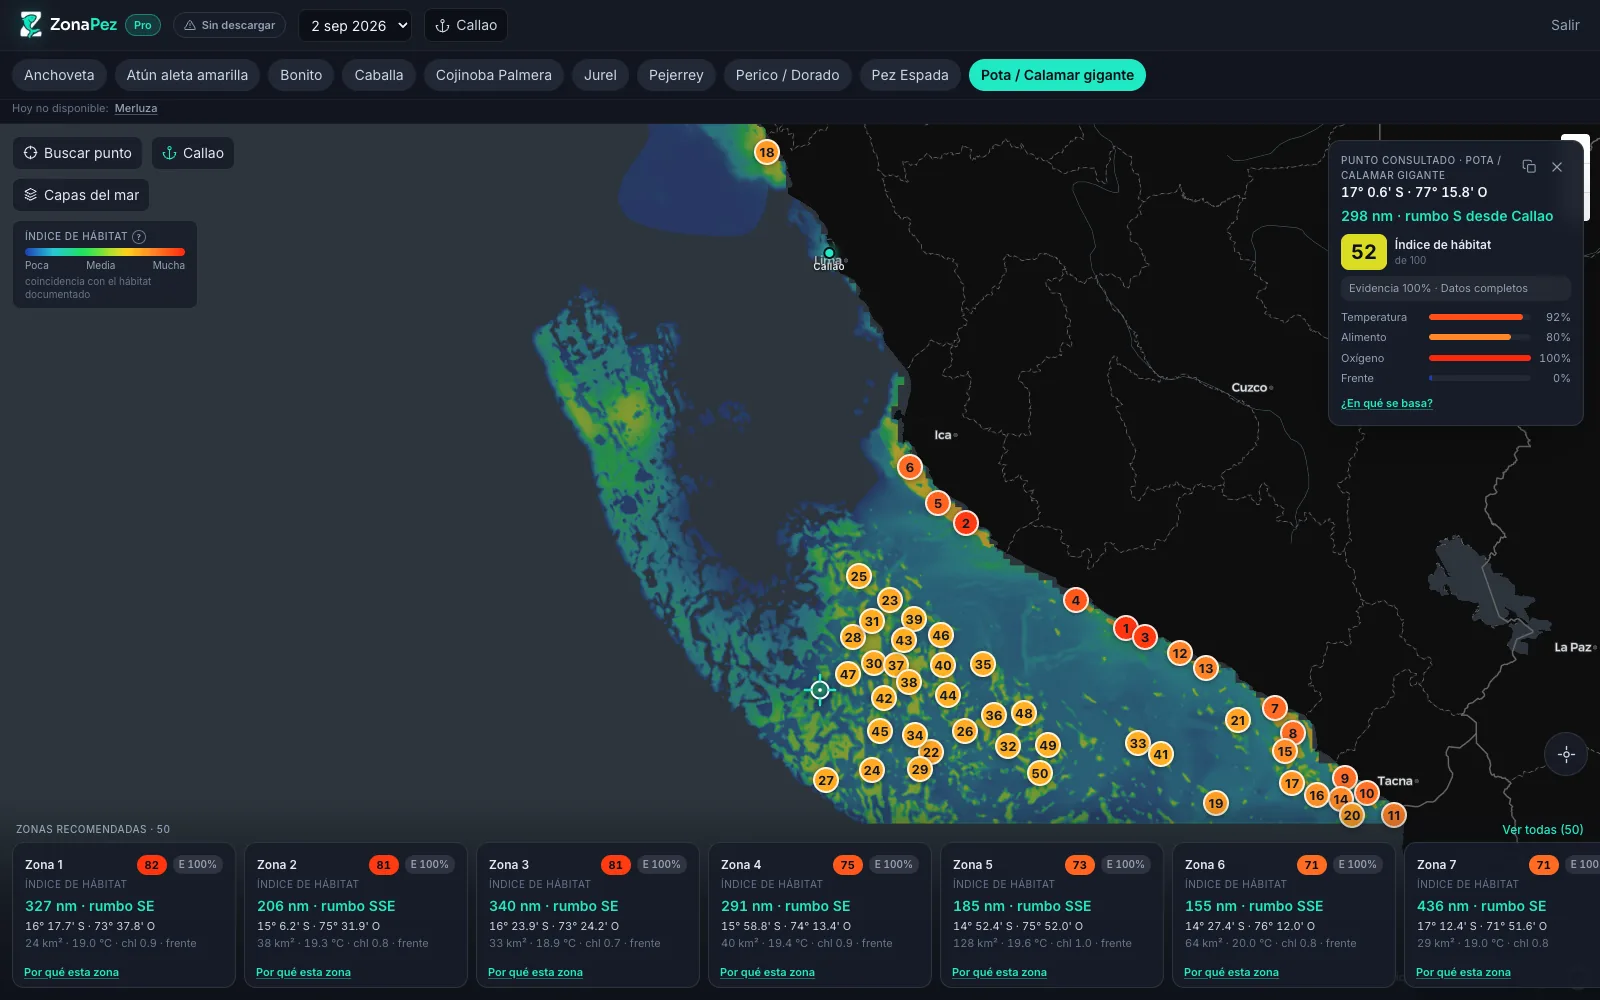Open the date dropdown 2 sep 2026
Viewport: 1600px width, 1000px height.
pos(355,26)
